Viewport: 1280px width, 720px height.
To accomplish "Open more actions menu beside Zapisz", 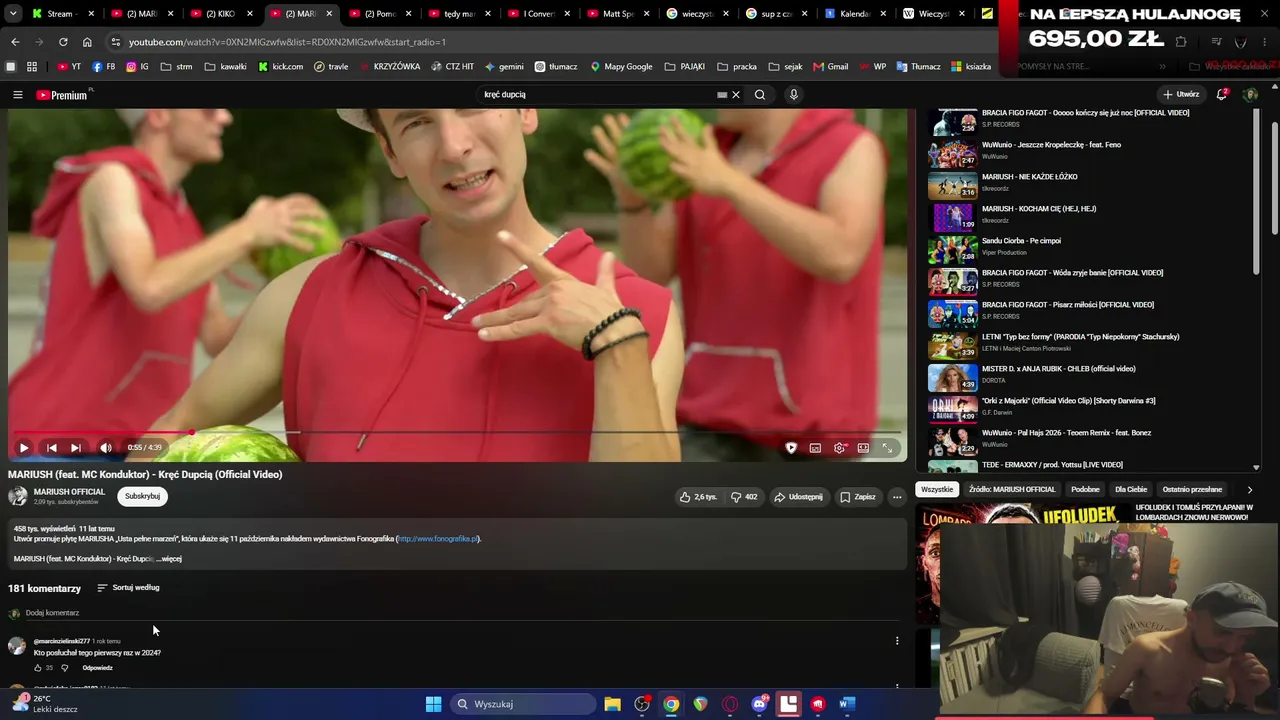I will pyautogui.click(x=897, y=497).
